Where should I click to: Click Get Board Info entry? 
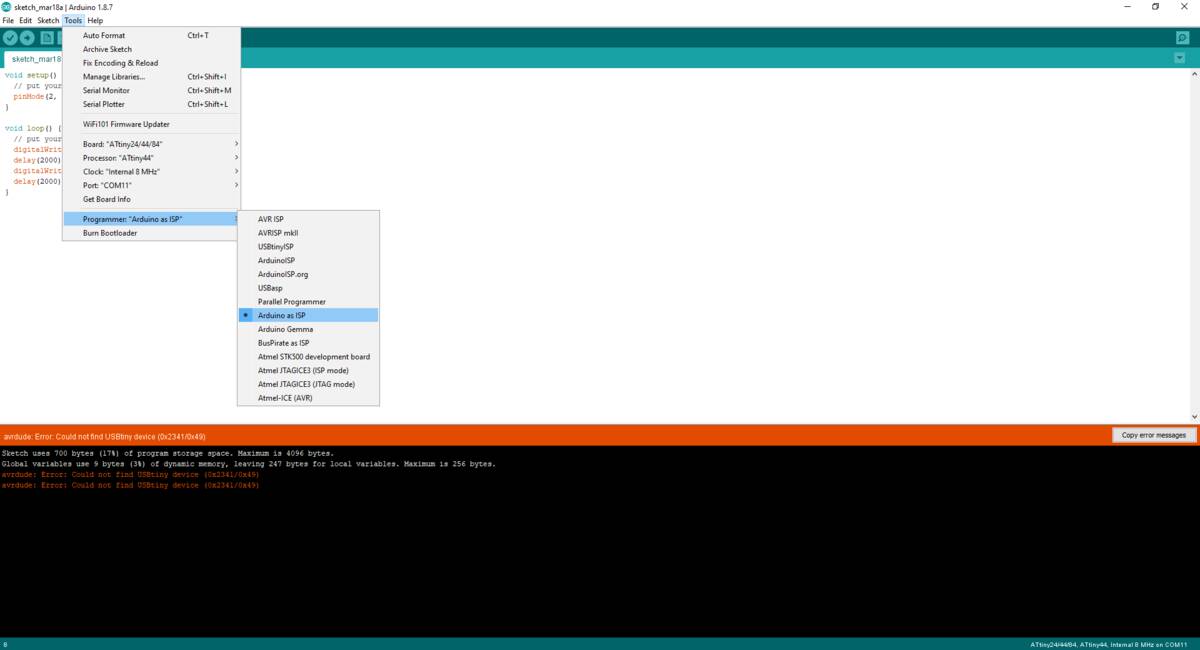152,199
